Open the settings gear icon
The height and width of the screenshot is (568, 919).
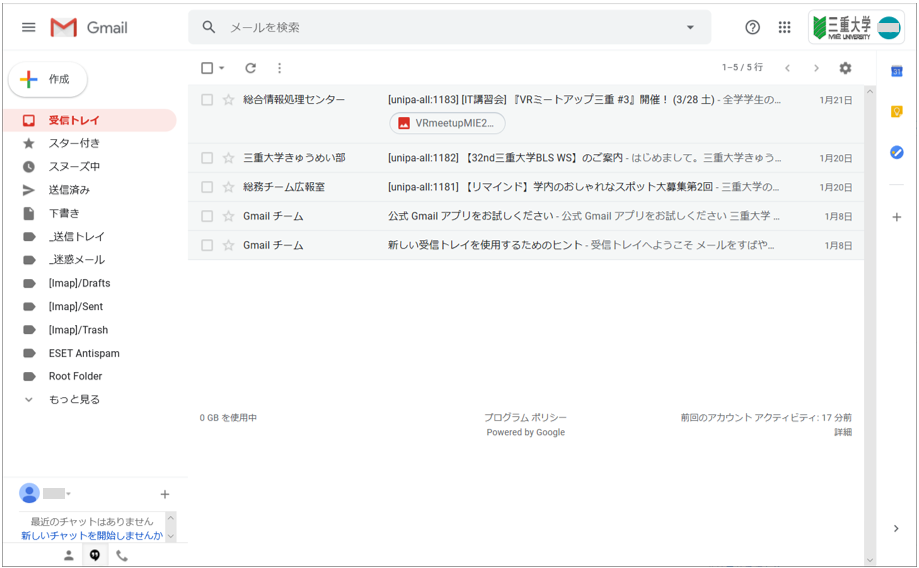[x=845, y=68]
